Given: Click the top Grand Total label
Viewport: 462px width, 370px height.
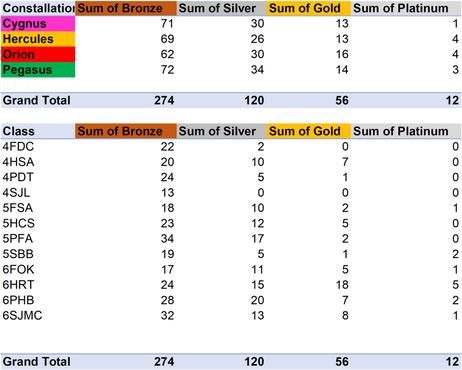Looking at the screenshot, I should pos(37,100).
